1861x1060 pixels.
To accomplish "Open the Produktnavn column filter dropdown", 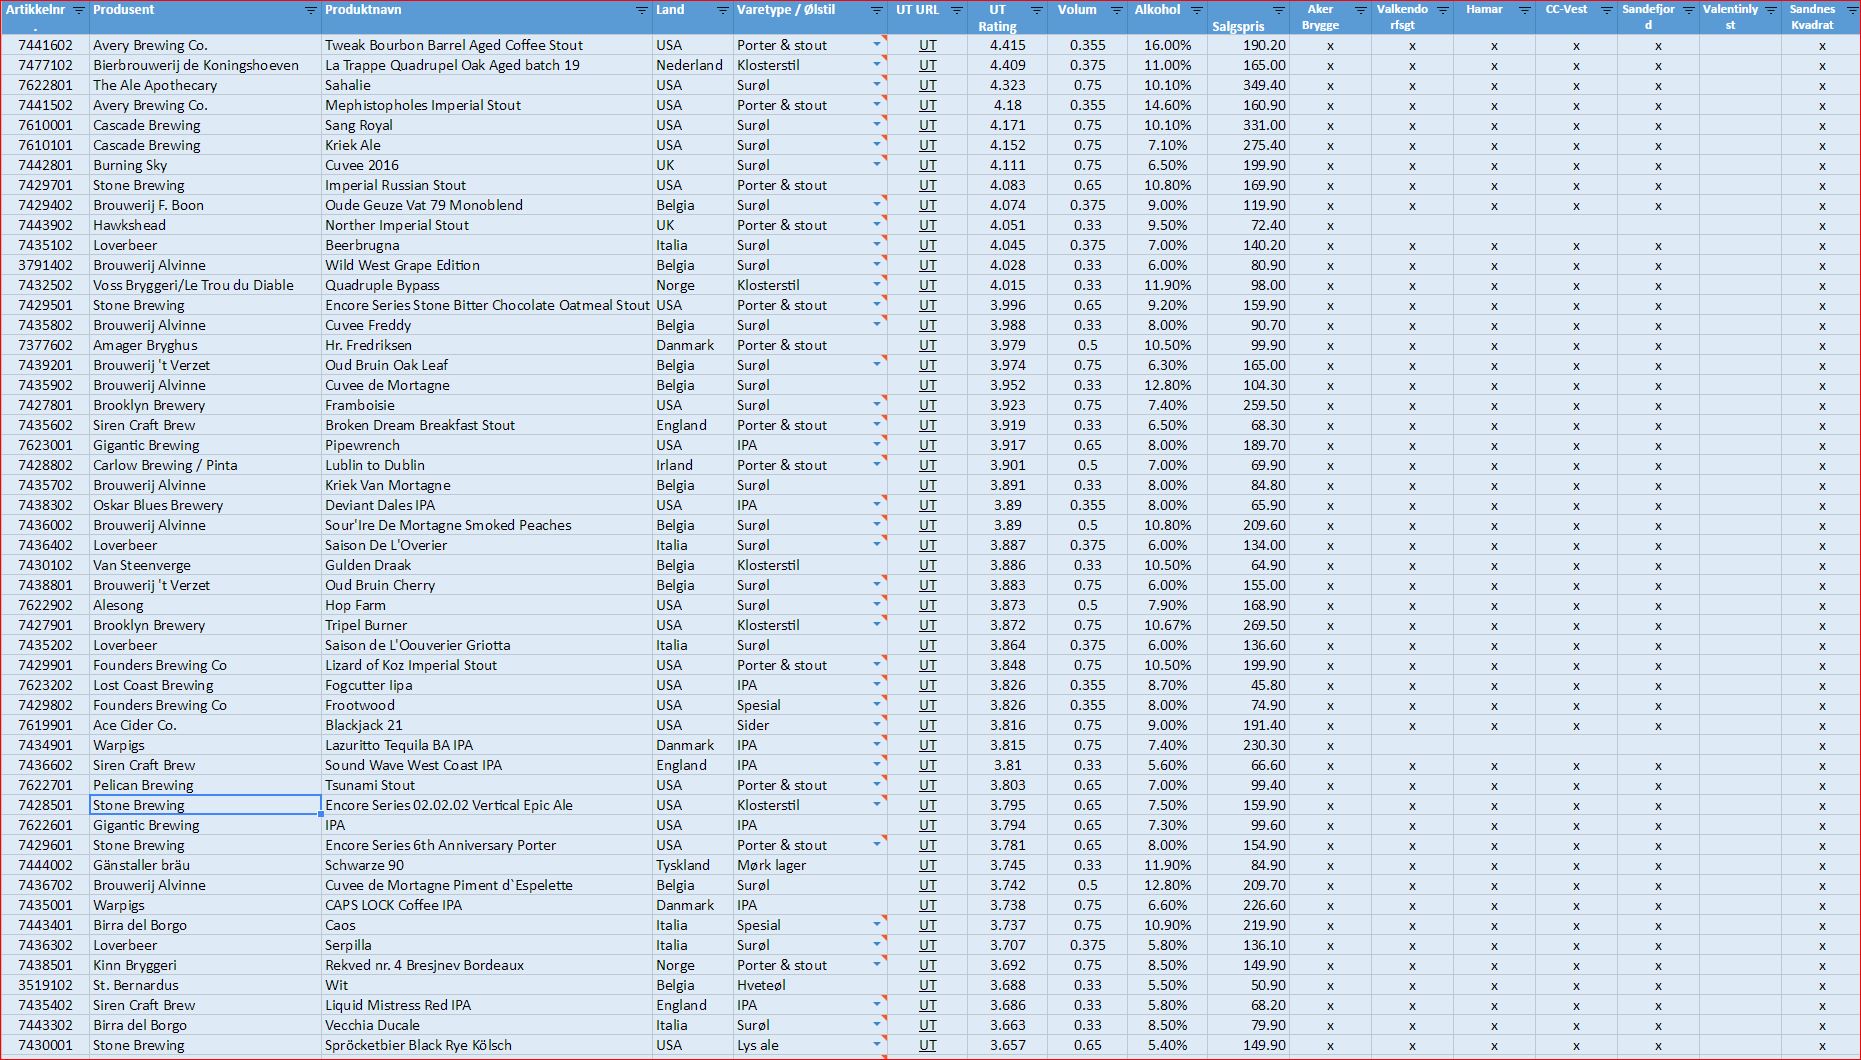I will pos(642,10).
